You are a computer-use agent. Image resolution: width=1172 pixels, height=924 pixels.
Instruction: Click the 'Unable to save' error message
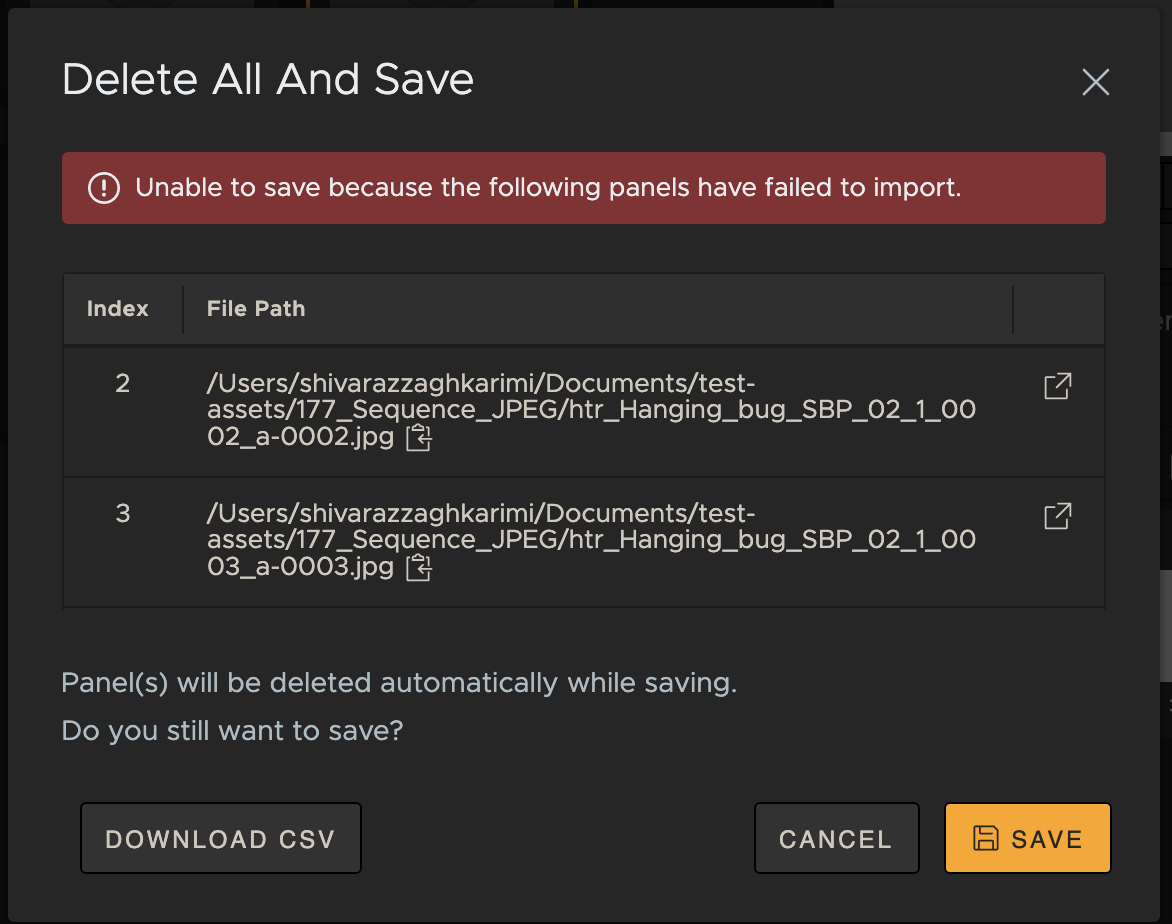click(x=548, y=188)
